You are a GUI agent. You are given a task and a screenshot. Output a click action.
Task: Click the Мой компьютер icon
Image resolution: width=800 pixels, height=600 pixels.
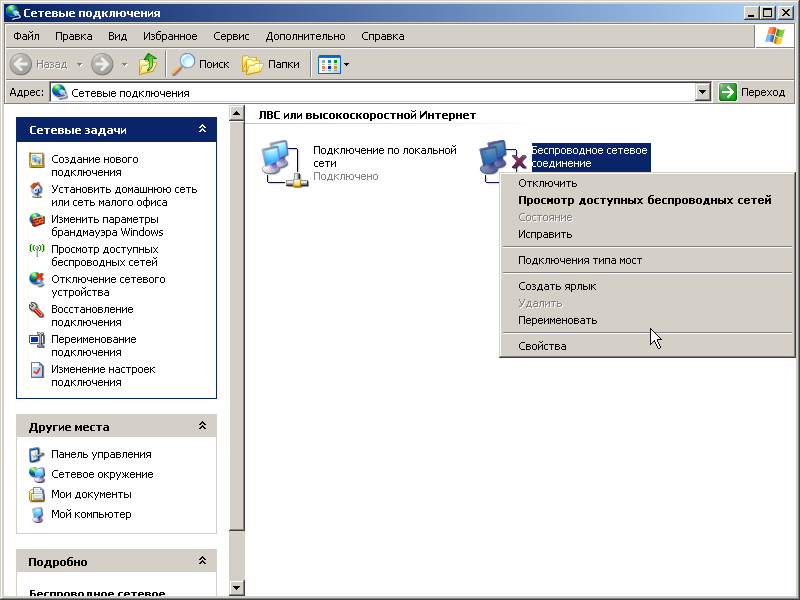[x=36, y=514]
